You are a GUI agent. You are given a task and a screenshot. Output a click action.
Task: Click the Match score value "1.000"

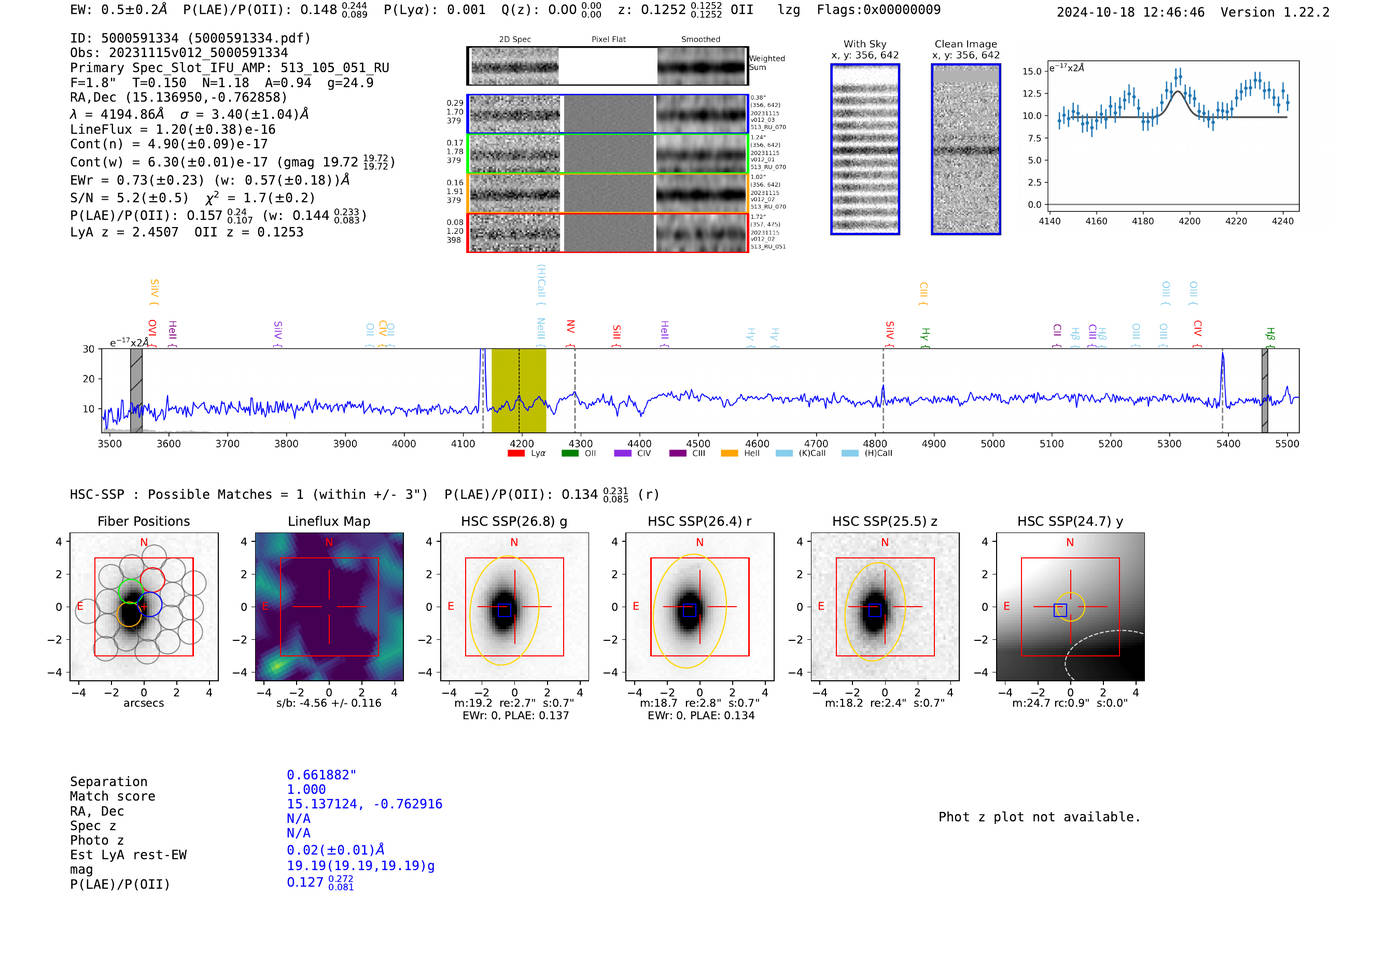click(x=306, y=789)
